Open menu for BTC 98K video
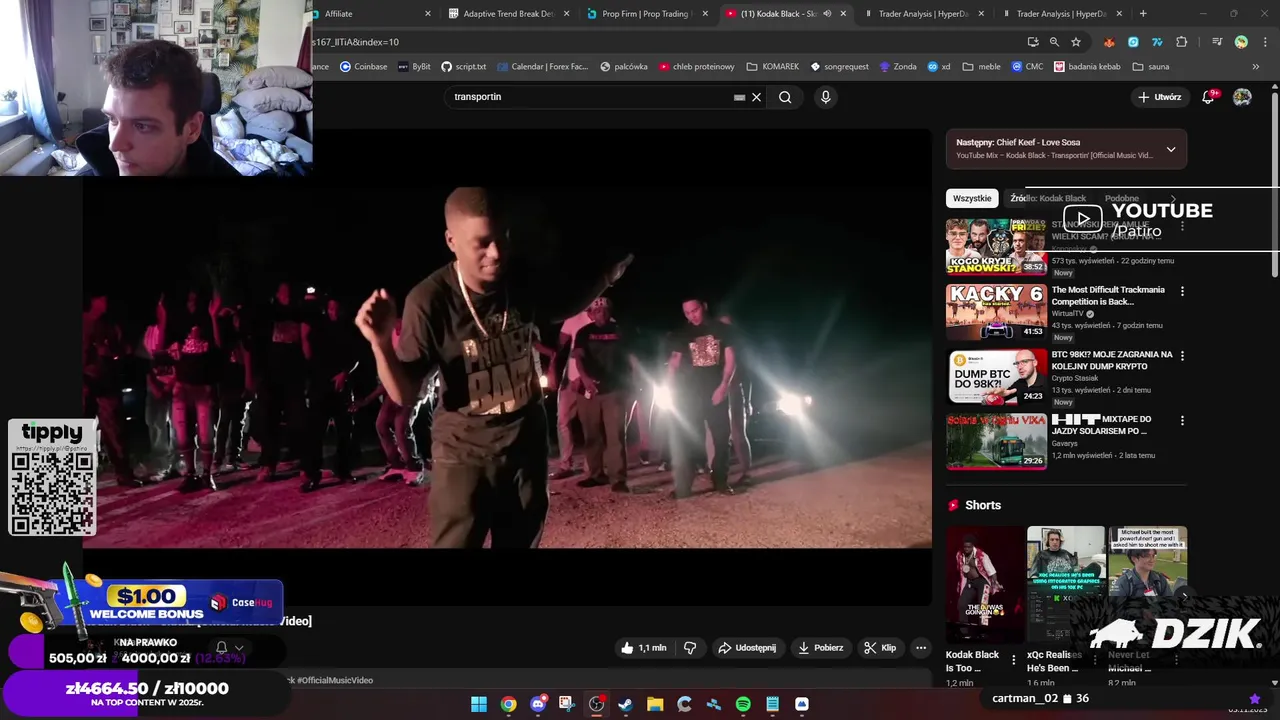 (x=1182, y=356)
